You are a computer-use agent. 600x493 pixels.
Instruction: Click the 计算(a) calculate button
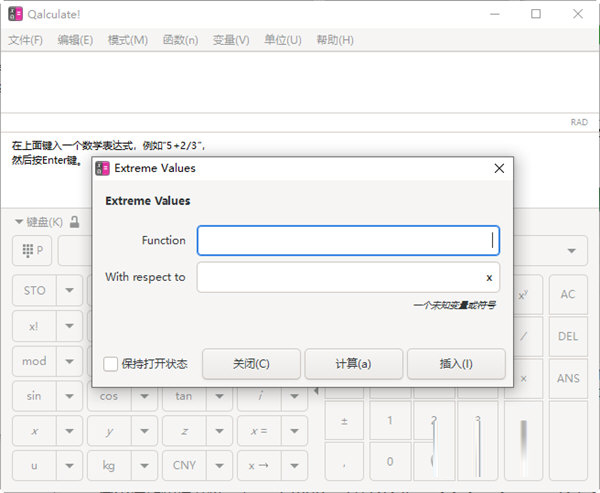[x=353, y=364]
